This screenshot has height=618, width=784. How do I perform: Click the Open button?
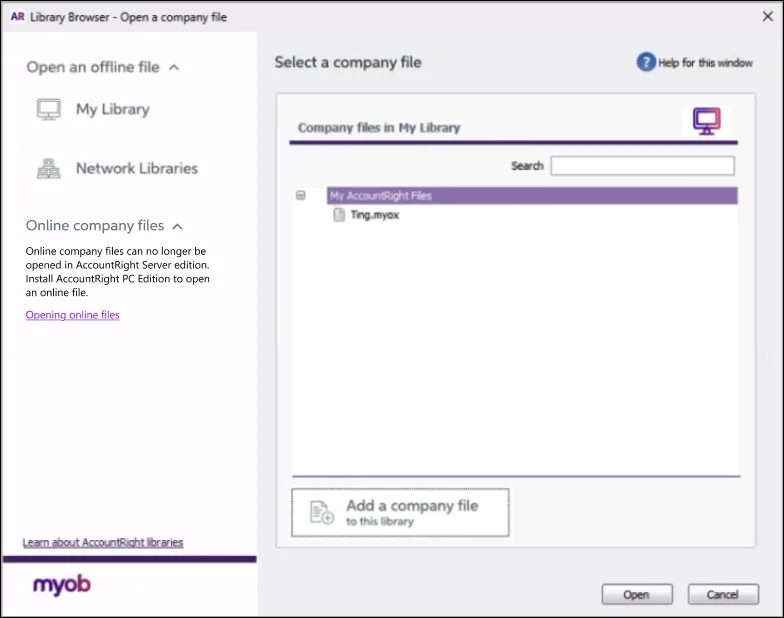[637, 594]
